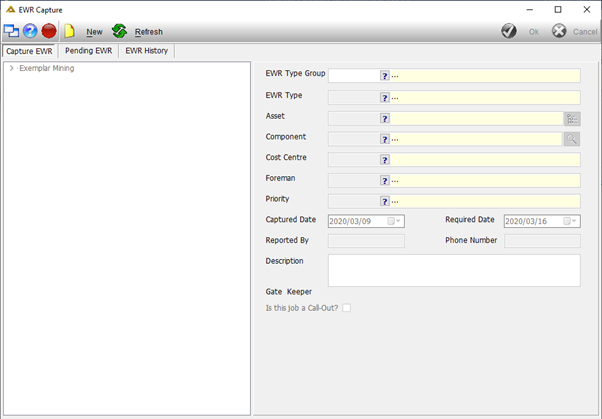Switch to the Pending EWR tab

pos(88,51)
